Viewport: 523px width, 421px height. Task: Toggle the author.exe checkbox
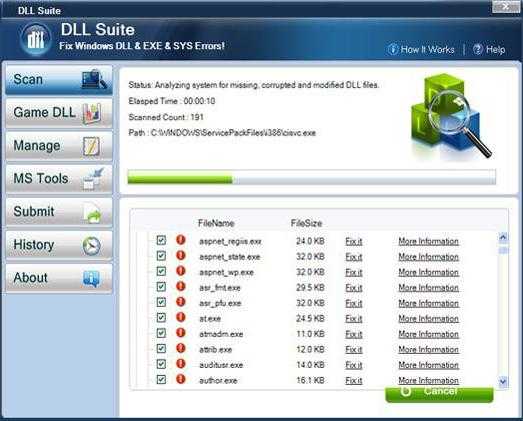(x=161, y=379)
